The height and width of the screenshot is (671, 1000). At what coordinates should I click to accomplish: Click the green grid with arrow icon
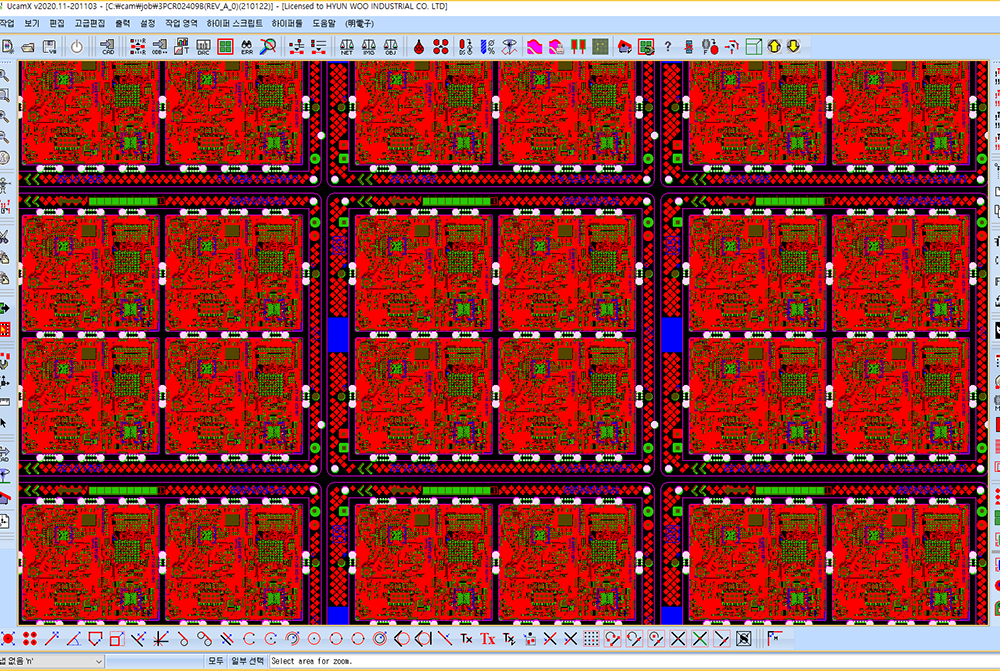coord(646,47)
